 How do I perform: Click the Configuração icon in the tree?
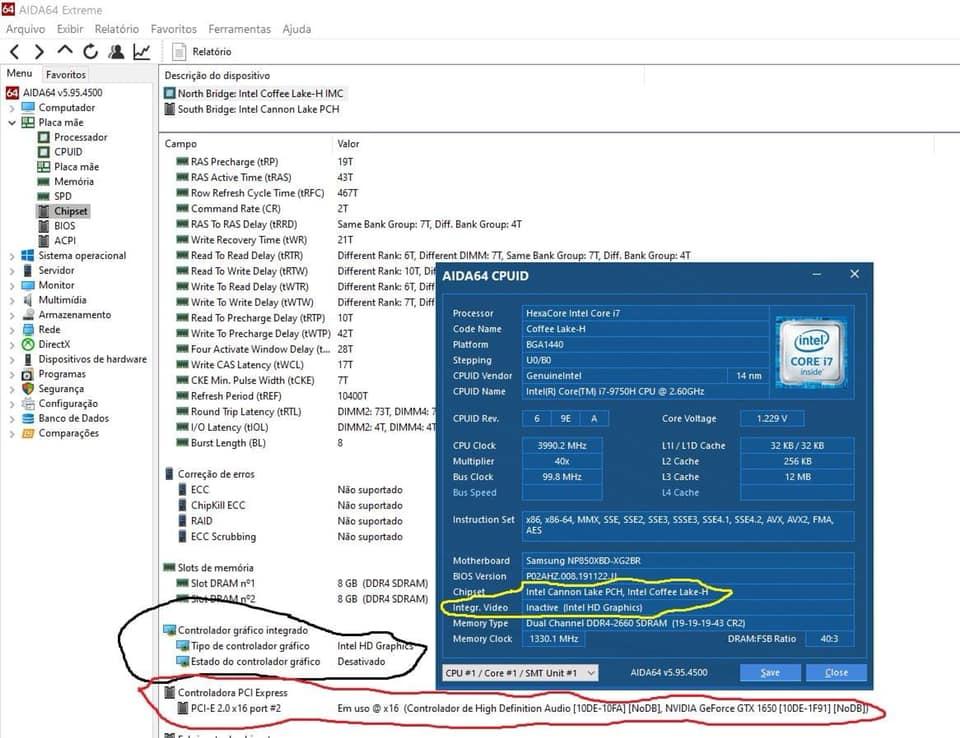(28, 404)
